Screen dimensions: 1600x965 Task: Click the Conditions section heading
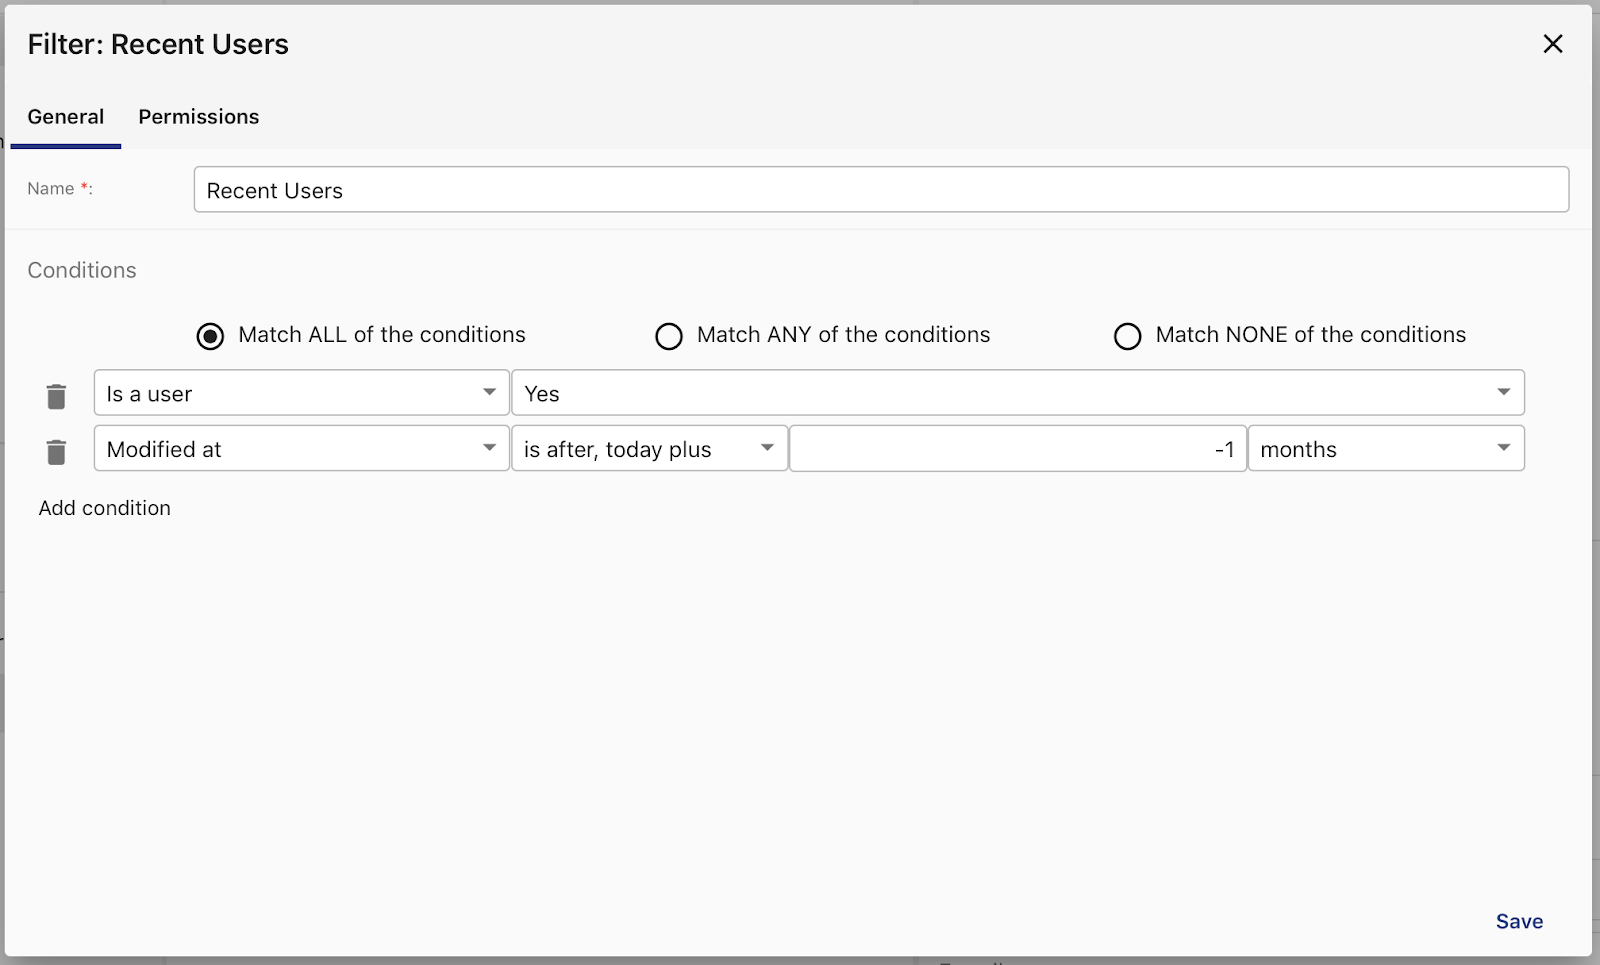82,270
